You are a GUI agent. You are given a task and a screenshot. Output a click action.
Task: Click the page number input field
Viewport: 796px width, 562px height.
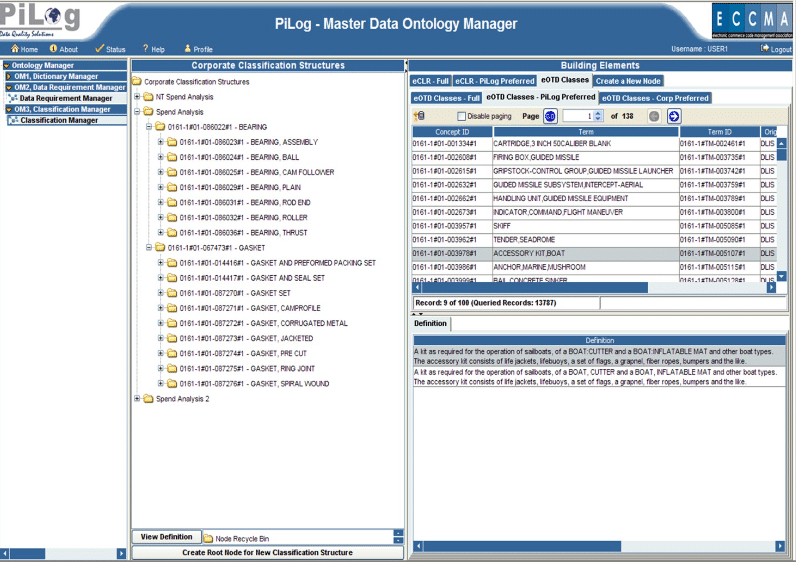click(x=577, y=116)
